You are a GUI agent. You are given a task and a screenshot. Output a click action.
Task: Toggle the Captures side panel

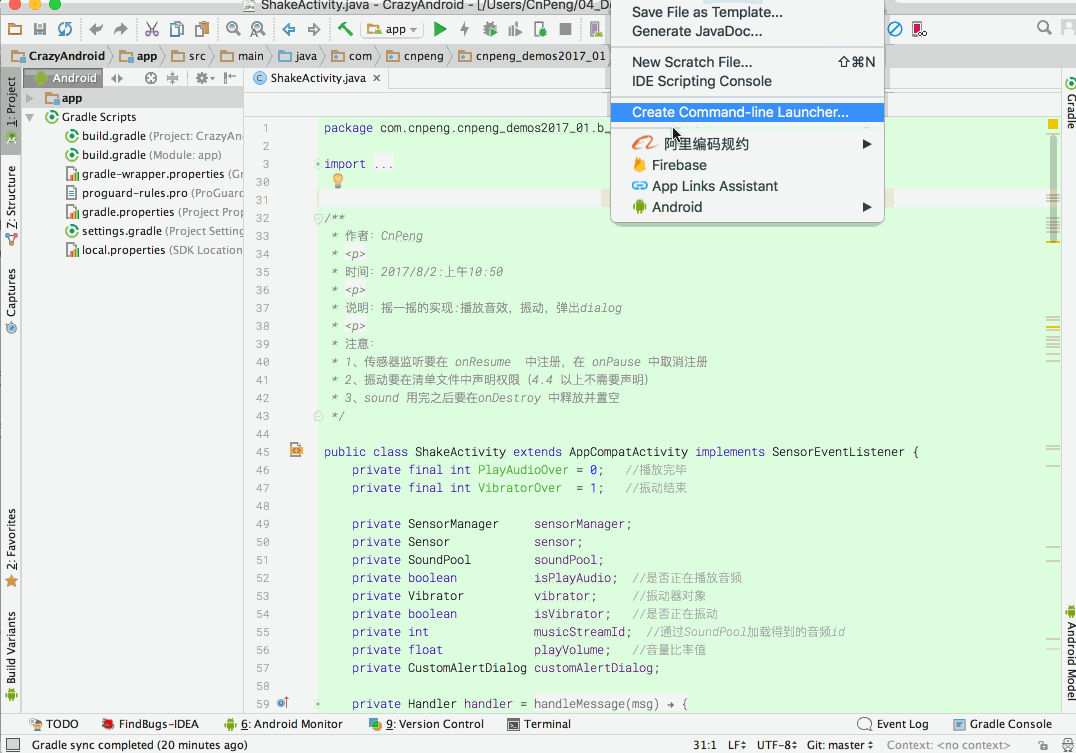click(x=11, y=301)
